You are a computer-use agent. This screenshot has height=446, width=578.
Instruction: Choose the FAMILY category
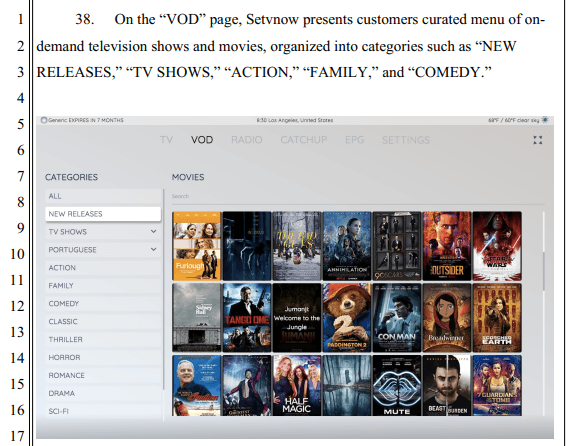click(103, 286)
